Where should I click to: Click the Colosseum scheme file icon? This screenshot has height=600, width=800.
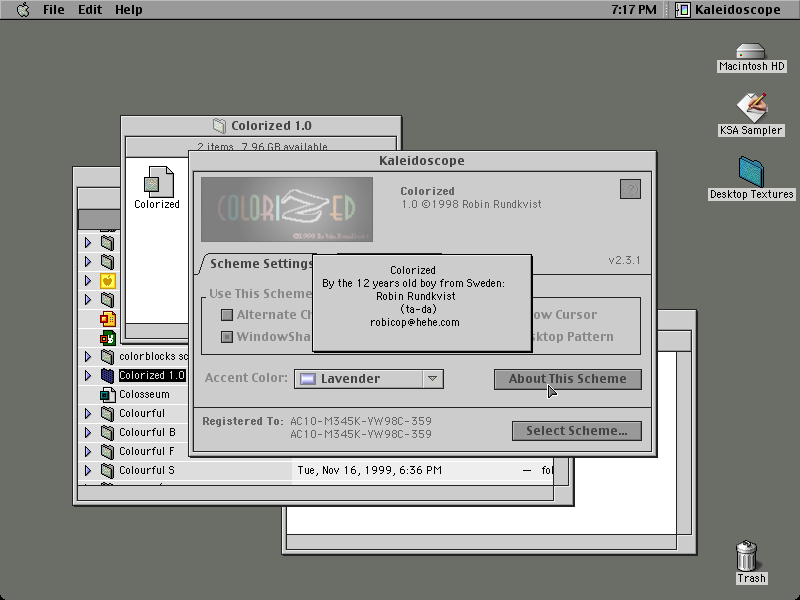tap(108, 394)
